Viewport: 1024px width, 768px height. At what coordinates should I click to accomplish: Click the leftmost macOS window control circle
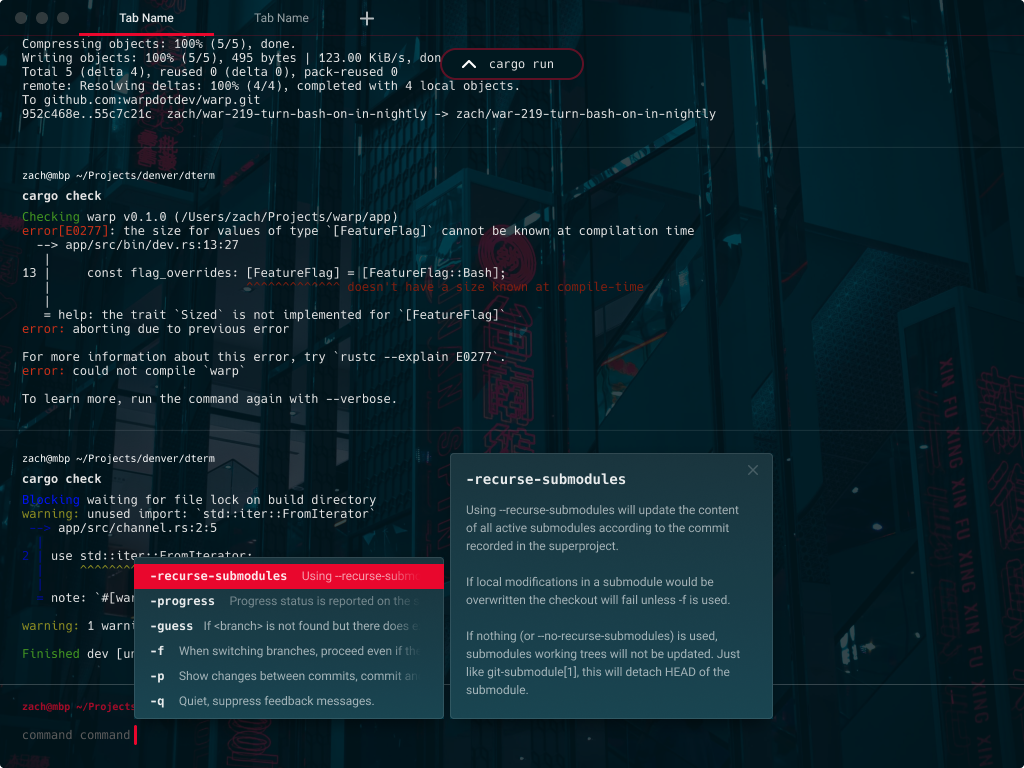click(22, 17)
